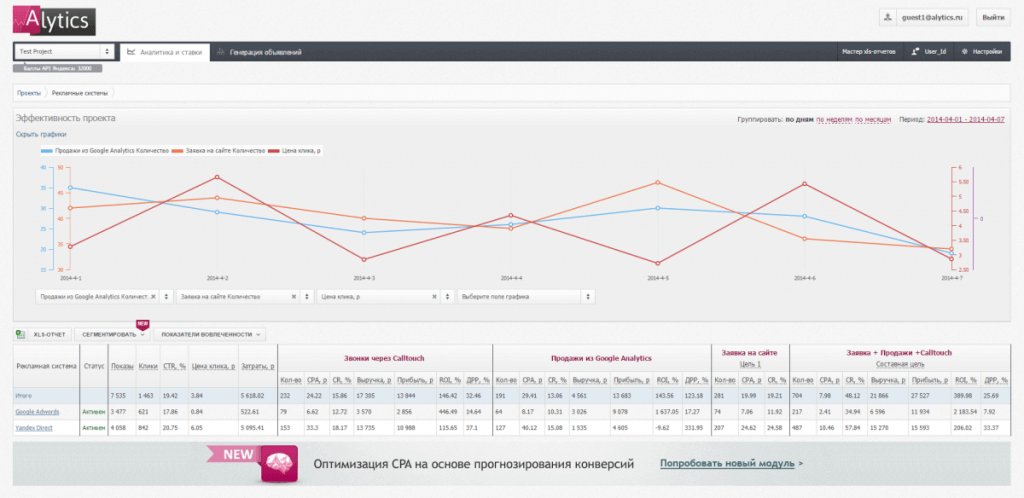The image size is (1024, 498).
Task: Toggle the Заявка на сайте Количество legend series
Action: coord(218,151)
